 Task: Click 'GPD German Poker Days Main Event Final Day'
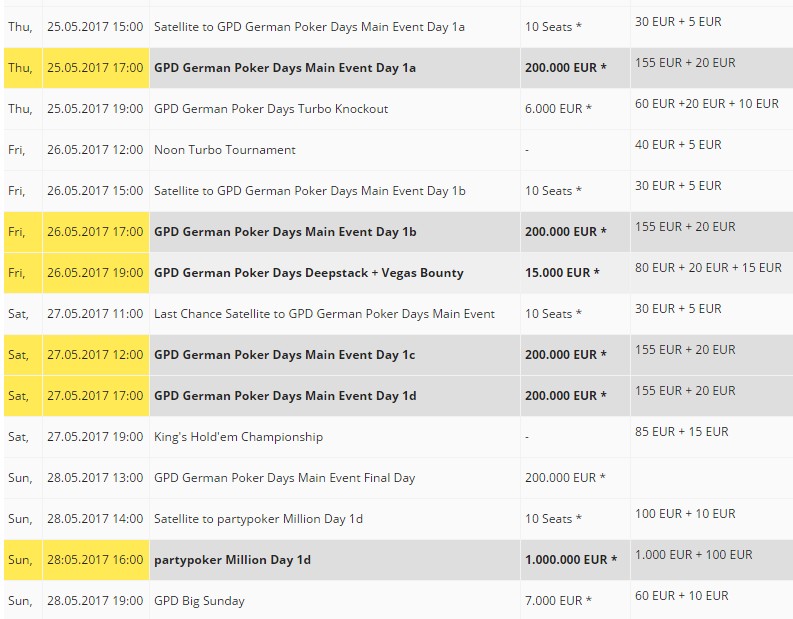click(284, 477)
